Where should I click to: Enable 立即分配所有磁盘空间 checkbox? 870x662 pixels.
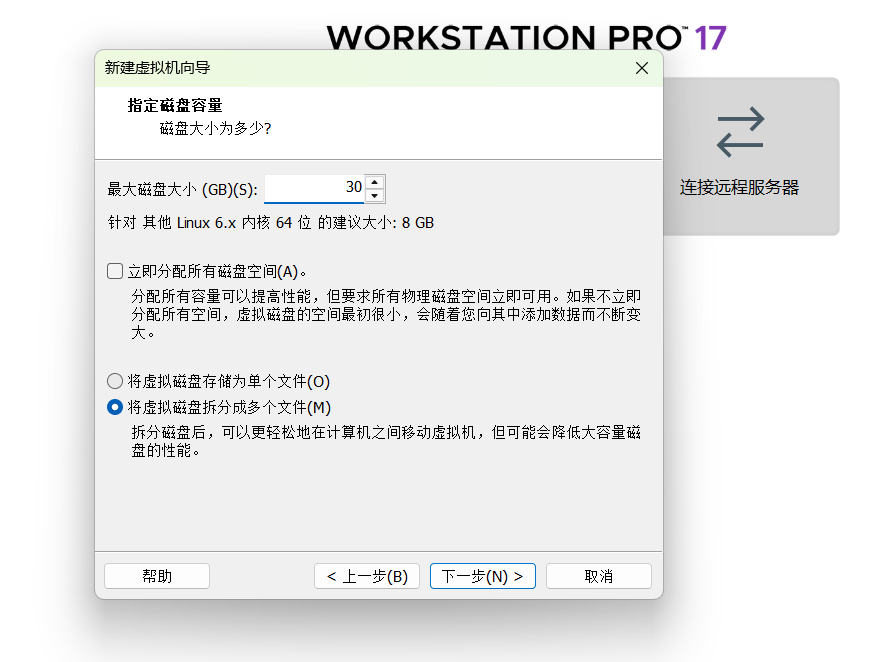(x=115, y=271)
